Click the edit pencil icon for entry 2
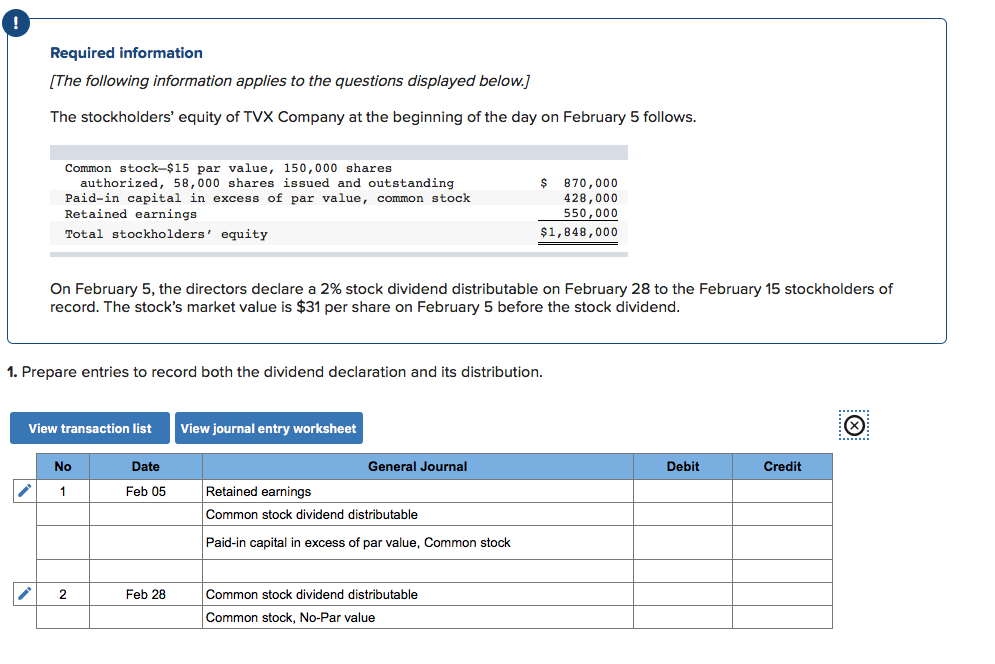Screen dimensions: 995x664 [x=23, y=593]
